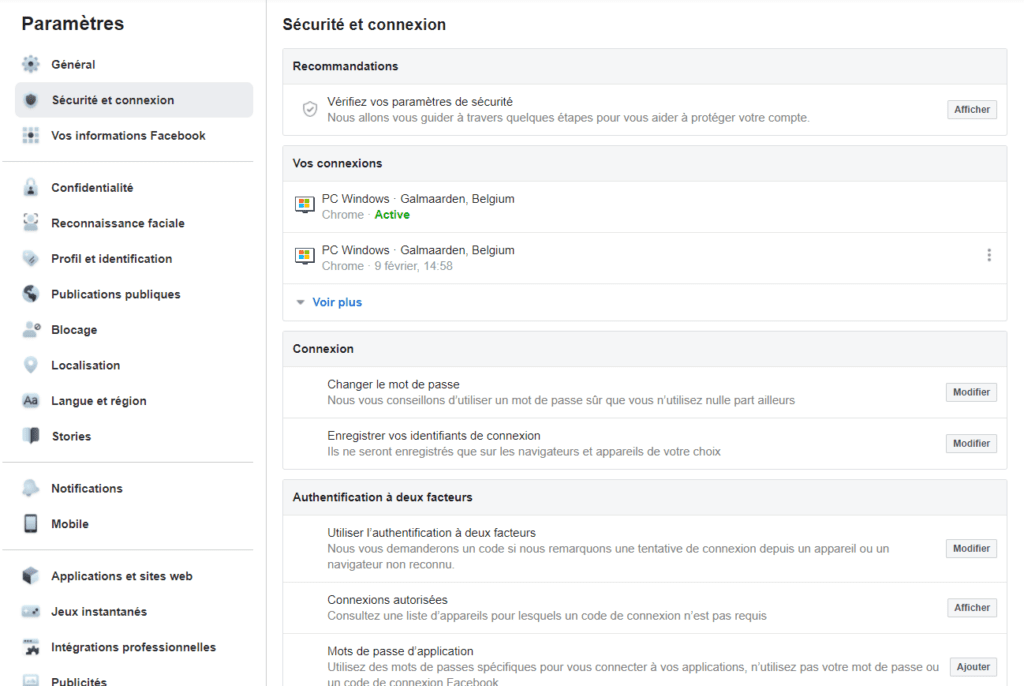Open Intégrations professionnelles settings
This screenshot has height=686, width=1024.
click(x=134, y=647)
